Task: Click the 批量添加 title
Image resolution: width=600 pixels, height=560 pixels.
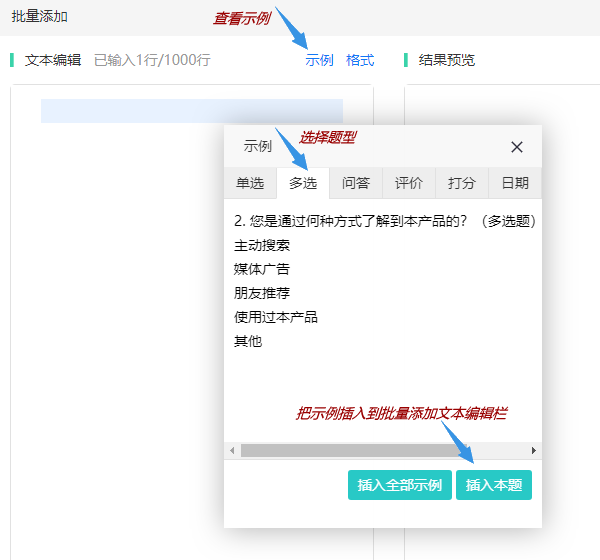Action: pyautogui.click(x=40, y=17)
